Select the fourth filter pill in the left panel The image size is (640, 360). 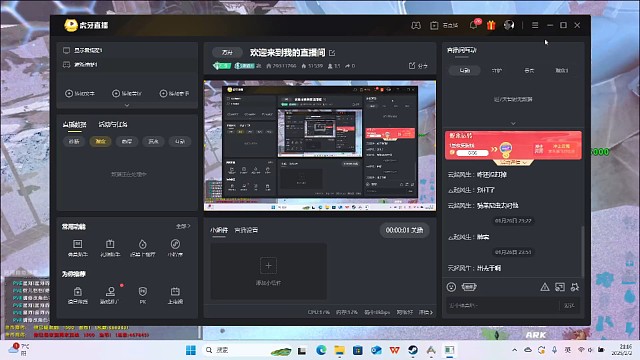pos(153,141)
